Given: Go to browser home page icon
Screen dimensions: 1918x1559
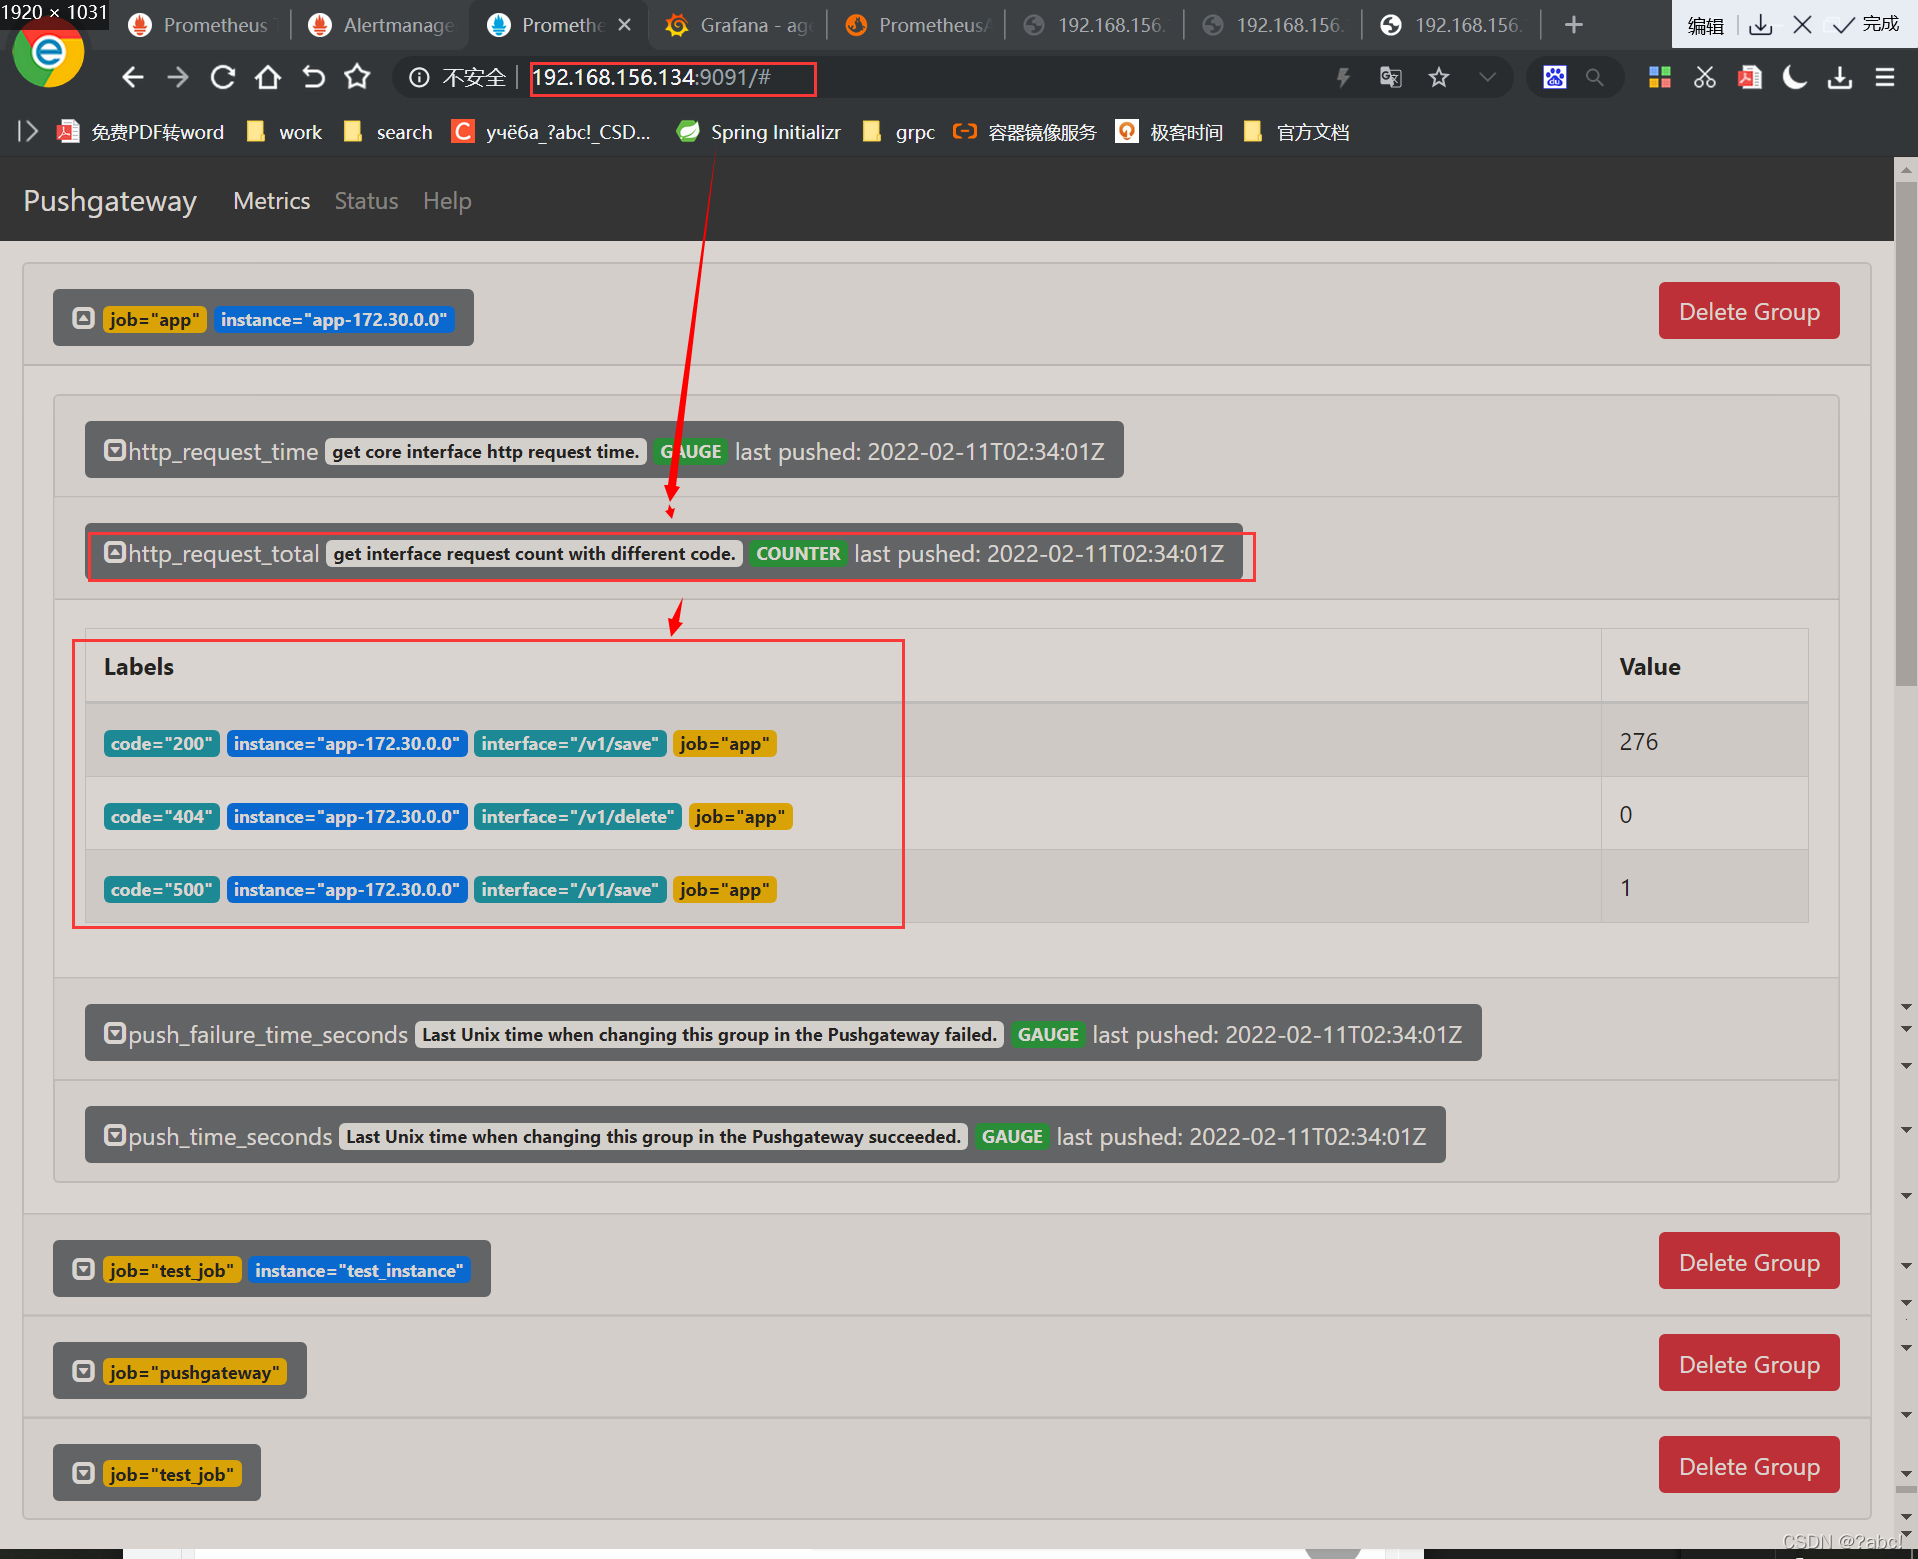Looking at the screenshot, I should point(267,78).
